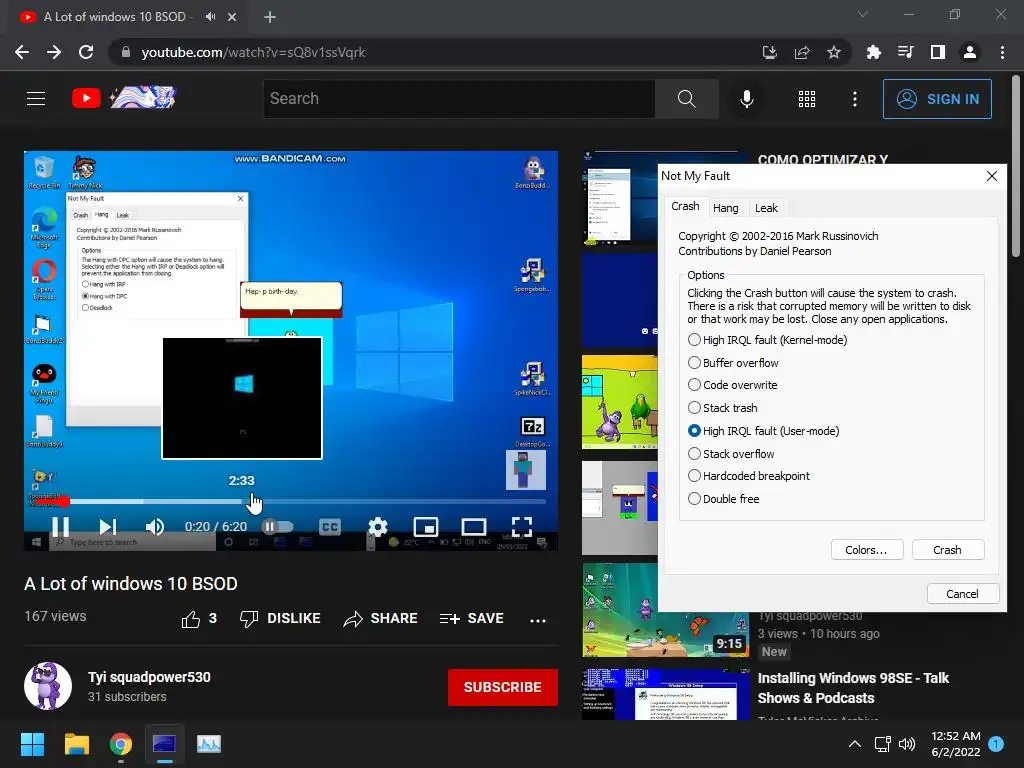Open a new browser tab
The height and width of the screenshot is (768, 1024).
pos(270,17)
